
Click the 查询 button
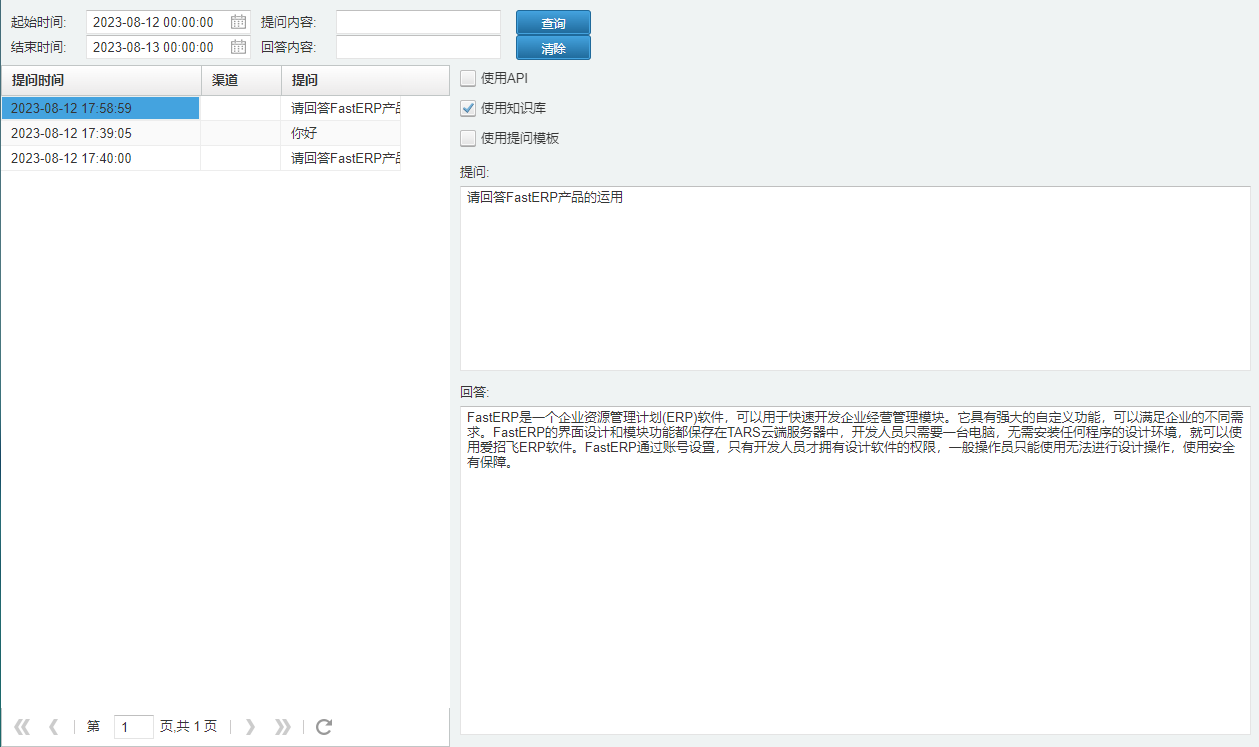point(553,23)
